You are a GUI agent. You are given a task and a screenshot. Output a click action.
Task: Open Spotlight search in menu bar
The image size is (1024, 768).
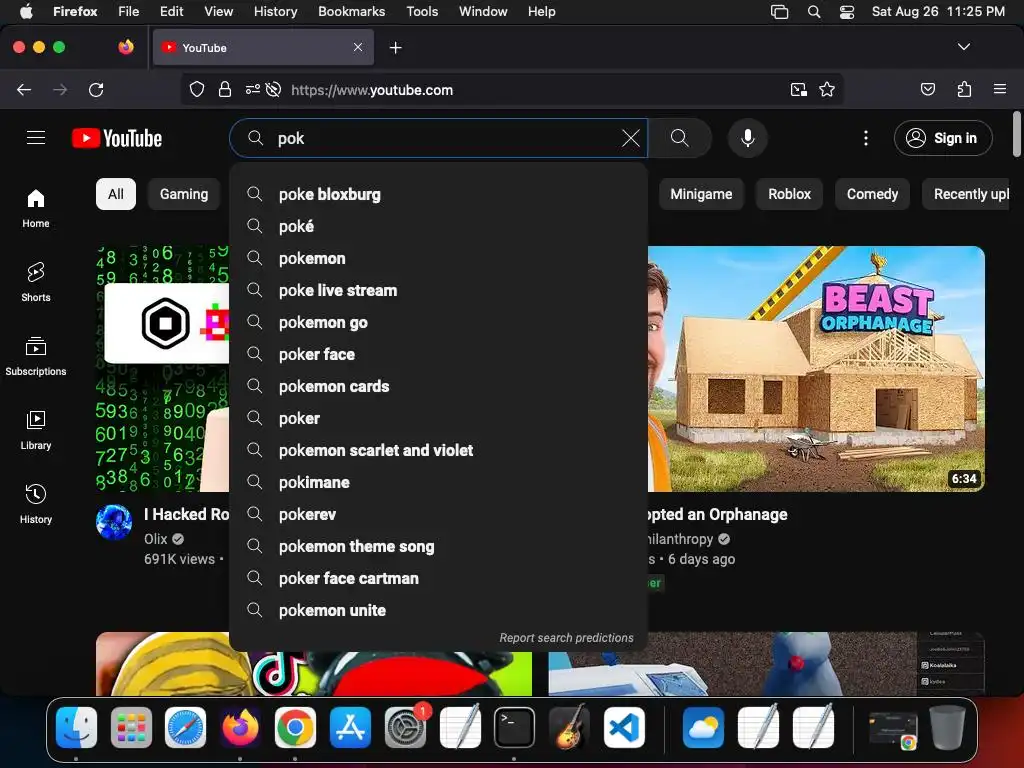(814, 12)
